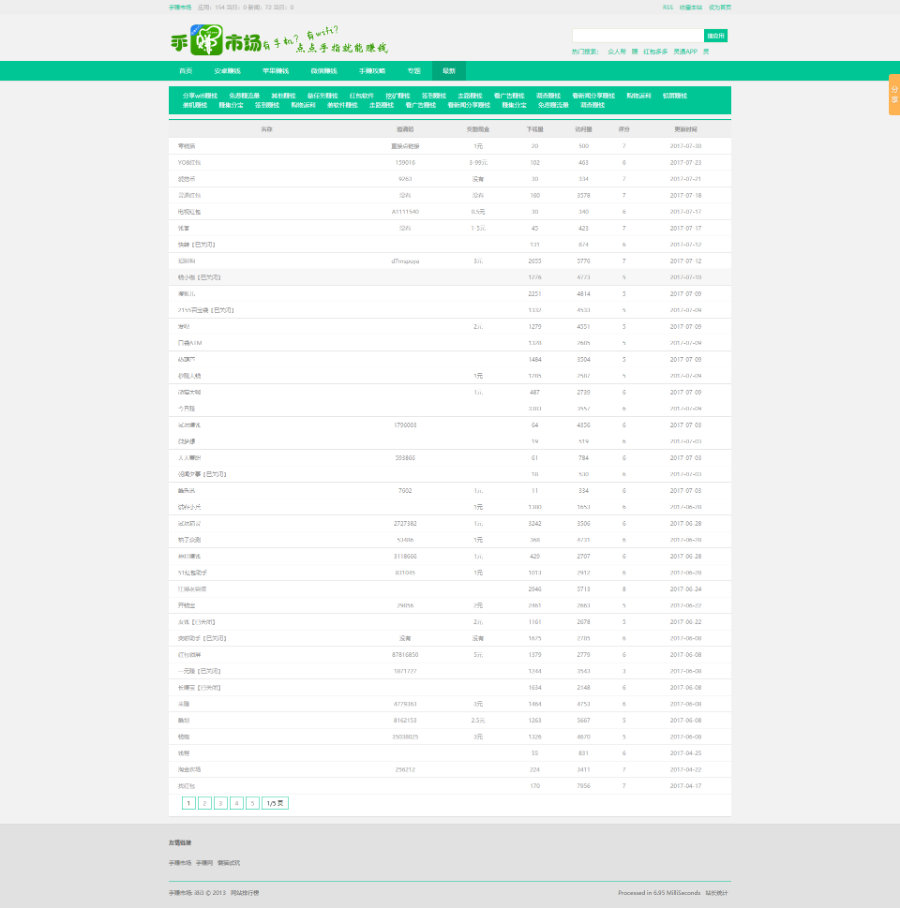
Task: Focus the app search input field
Action: 636,36
